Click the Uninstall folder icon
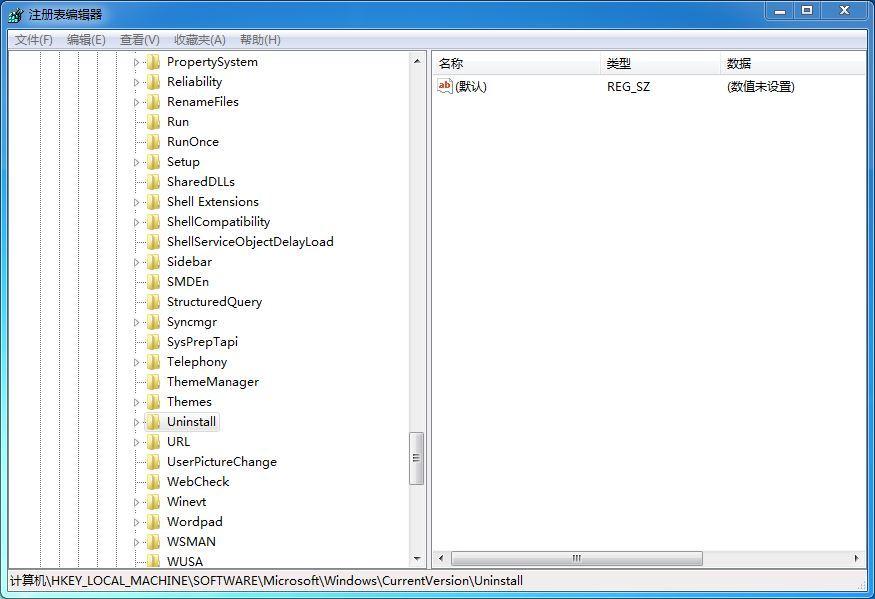 pos(153,422)
